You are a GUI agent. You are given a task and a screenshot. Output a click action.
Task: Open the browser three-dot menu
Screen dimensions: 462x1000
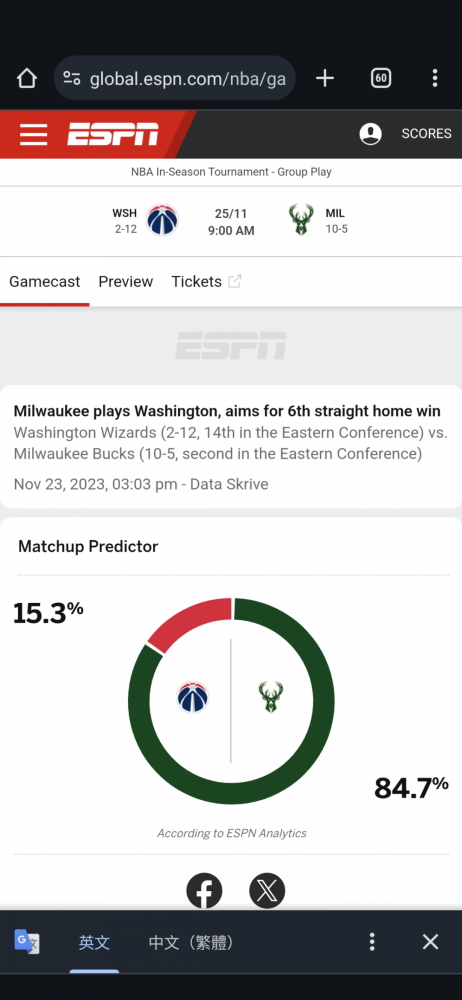[x=435, y=78]
